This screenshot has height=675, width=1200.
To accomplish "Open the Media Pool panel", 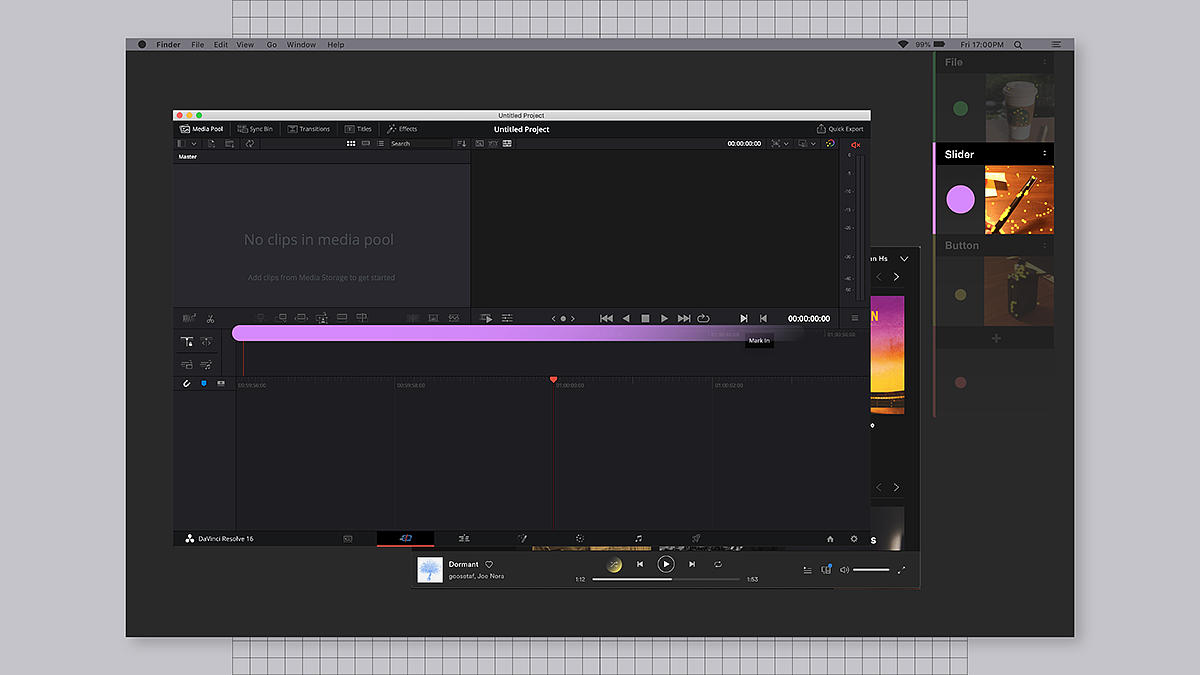I will [x=201, y=129].
